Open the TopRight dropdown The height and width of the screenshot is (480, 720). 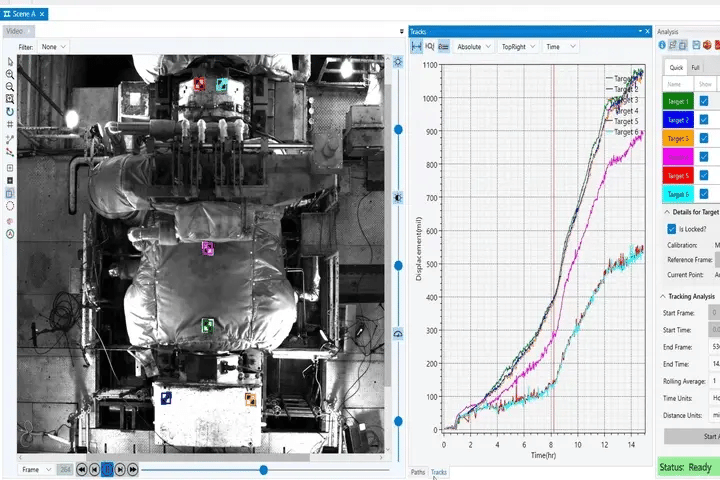tap(518, 46)
